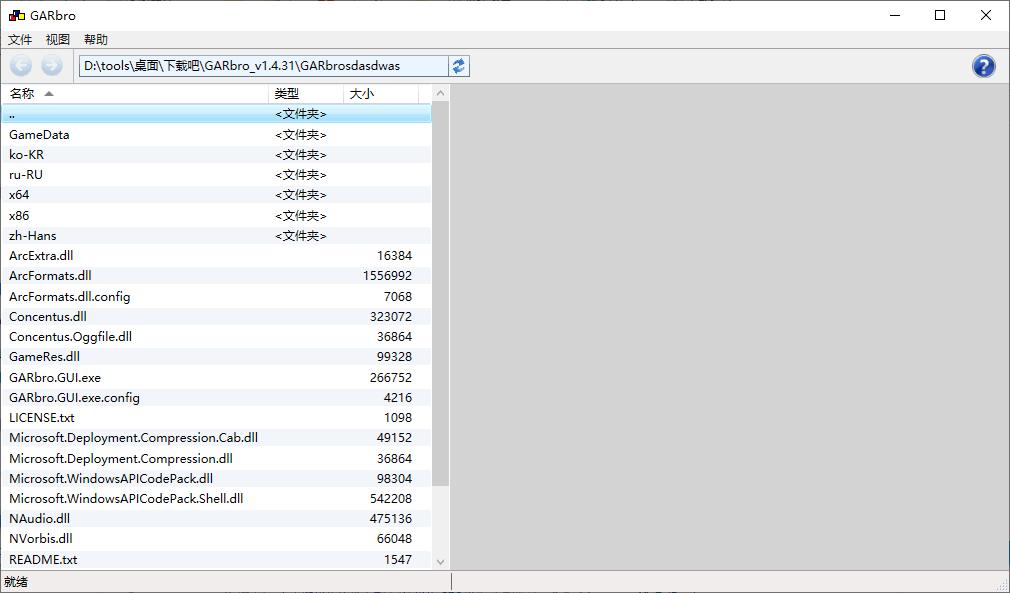Select the ru-RU folder

[216, 174]
